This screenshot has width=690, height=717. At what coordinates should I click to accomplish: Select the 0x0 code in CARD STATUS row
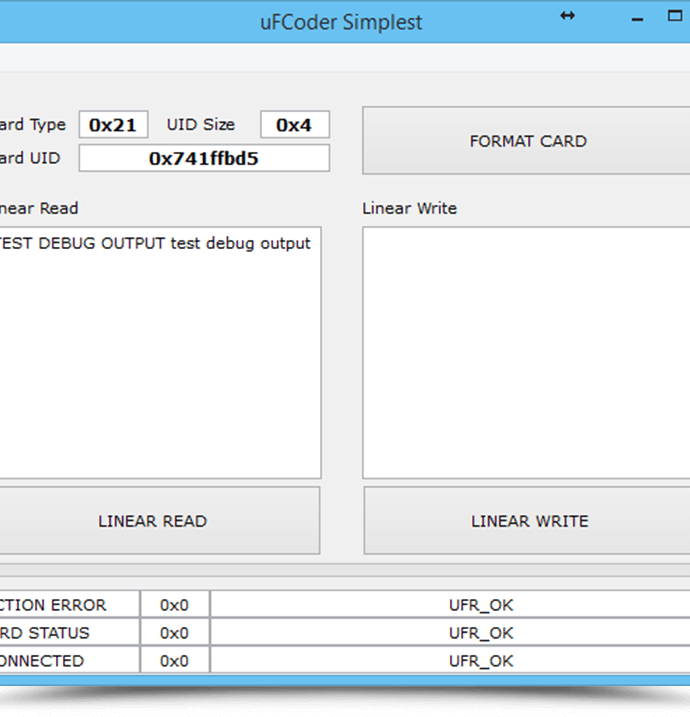[174, 633]
